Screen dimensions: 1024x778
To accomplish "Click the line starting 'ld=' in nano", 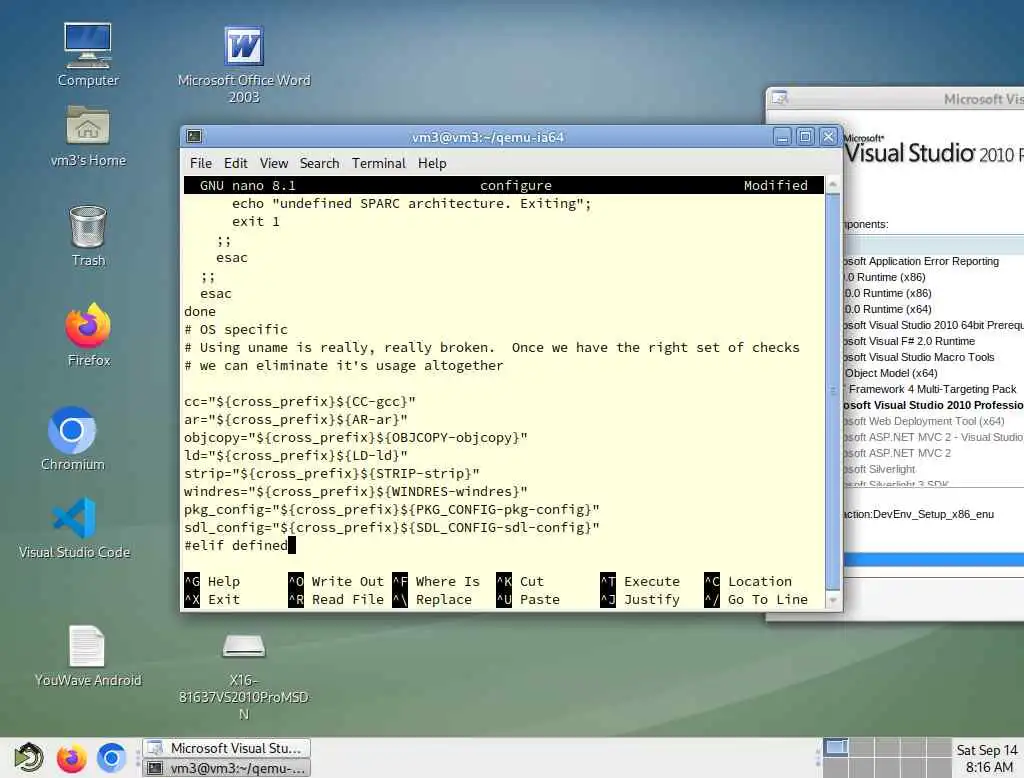I will 296,455.
